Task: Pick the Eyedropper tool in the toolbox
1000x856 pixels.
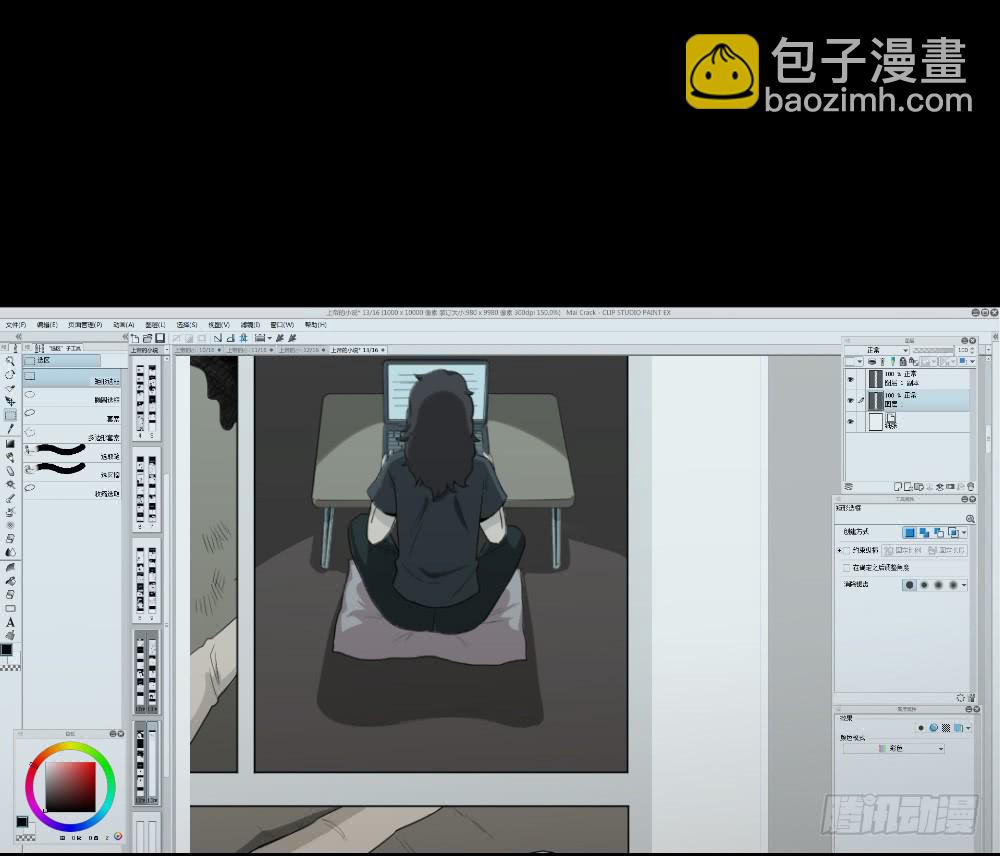Action: coord(10,429)
